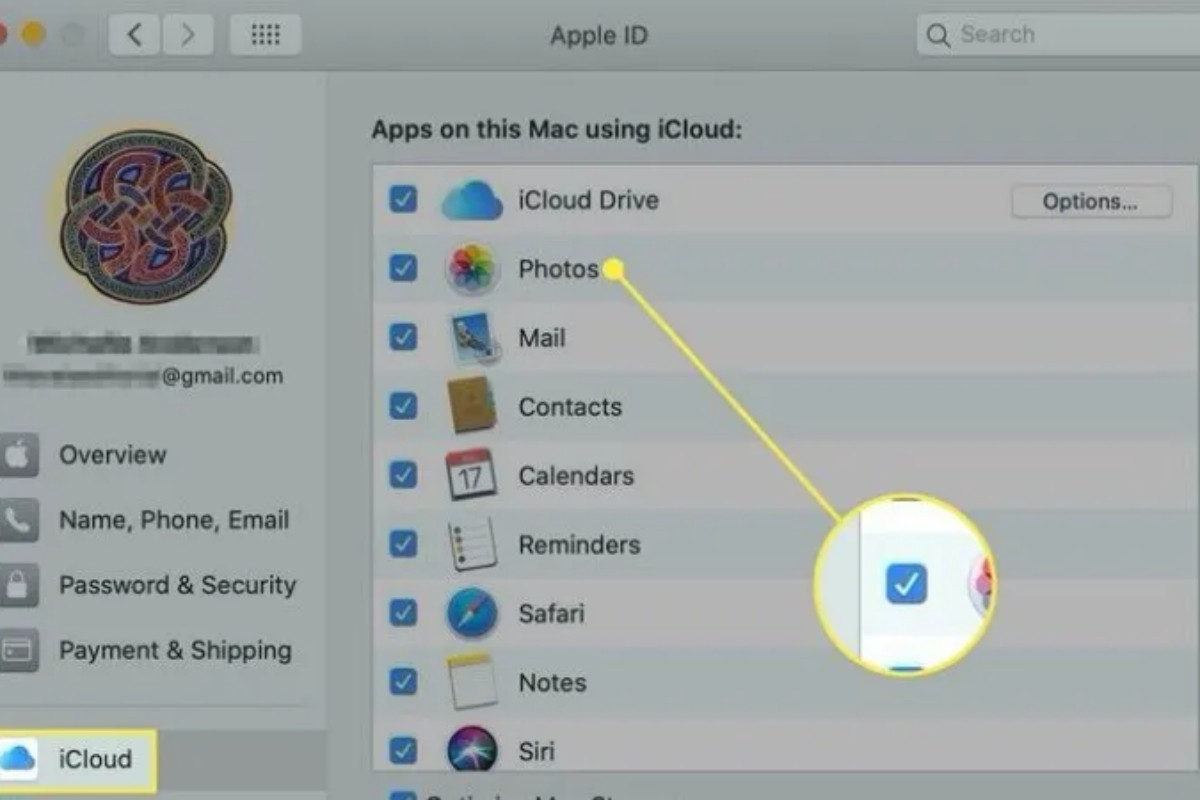This screenshot has width=1200, height=800.
Task: Uncheck the Safari checkbox
Action: pos(403,613)
